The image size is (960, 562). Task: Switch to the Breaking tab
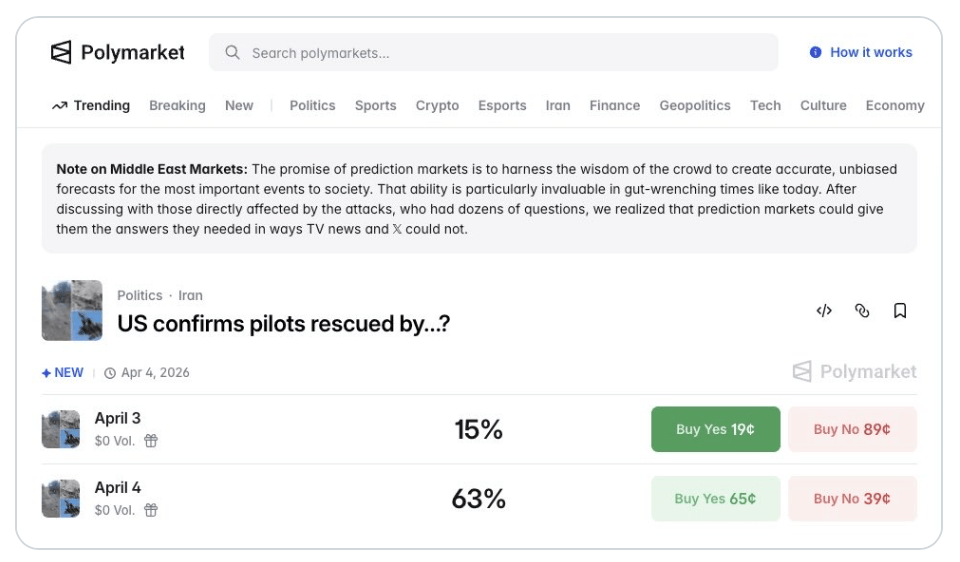(x=177, y=105)
